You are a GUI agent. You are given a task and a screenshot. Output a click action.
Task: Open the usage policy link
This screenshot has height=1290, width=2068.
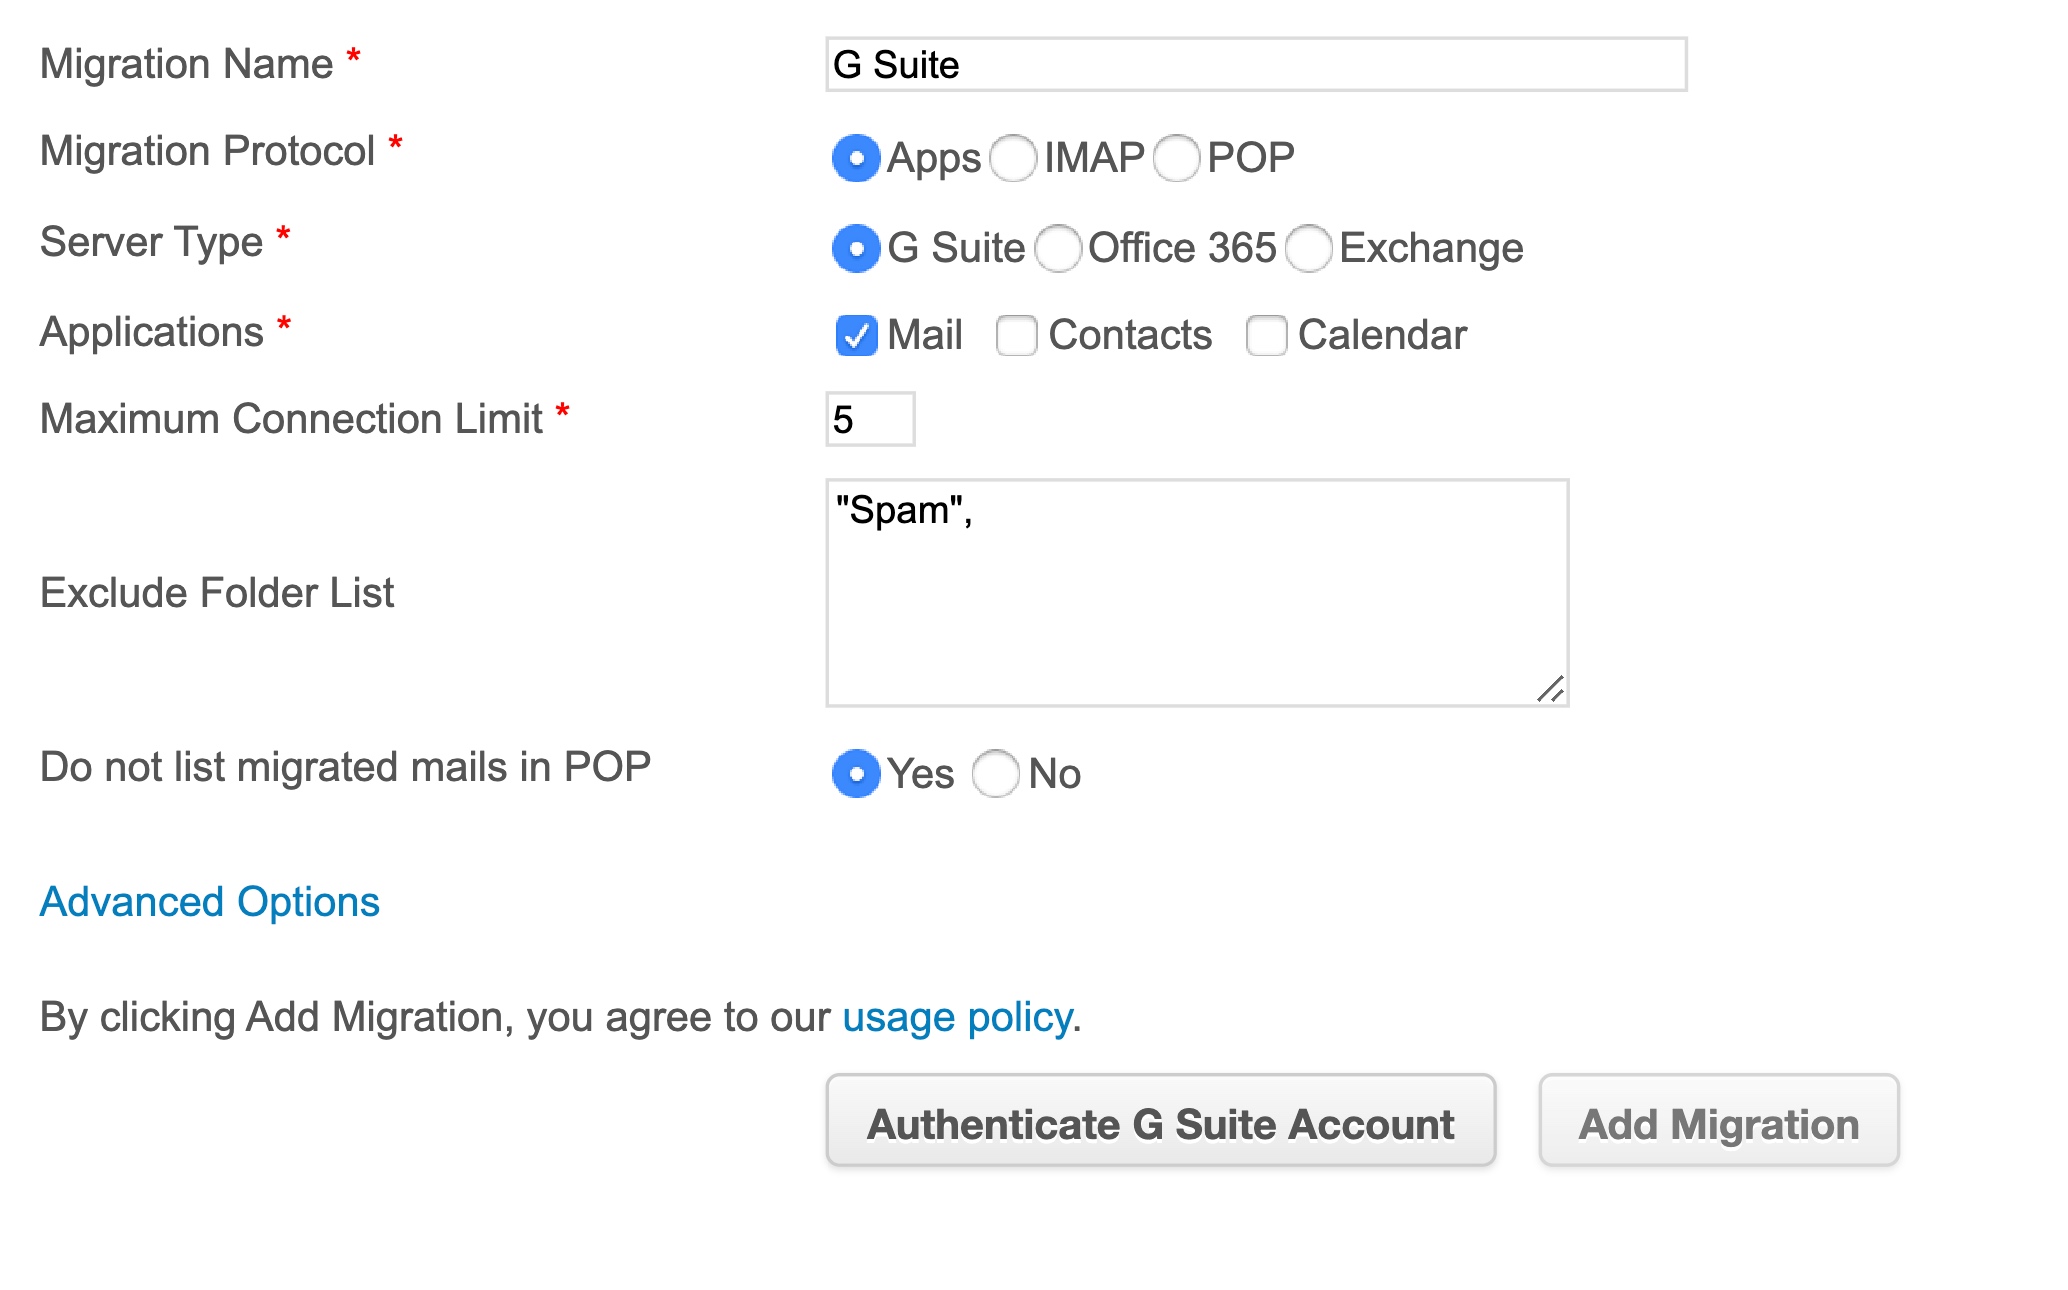pos(957,1018)
